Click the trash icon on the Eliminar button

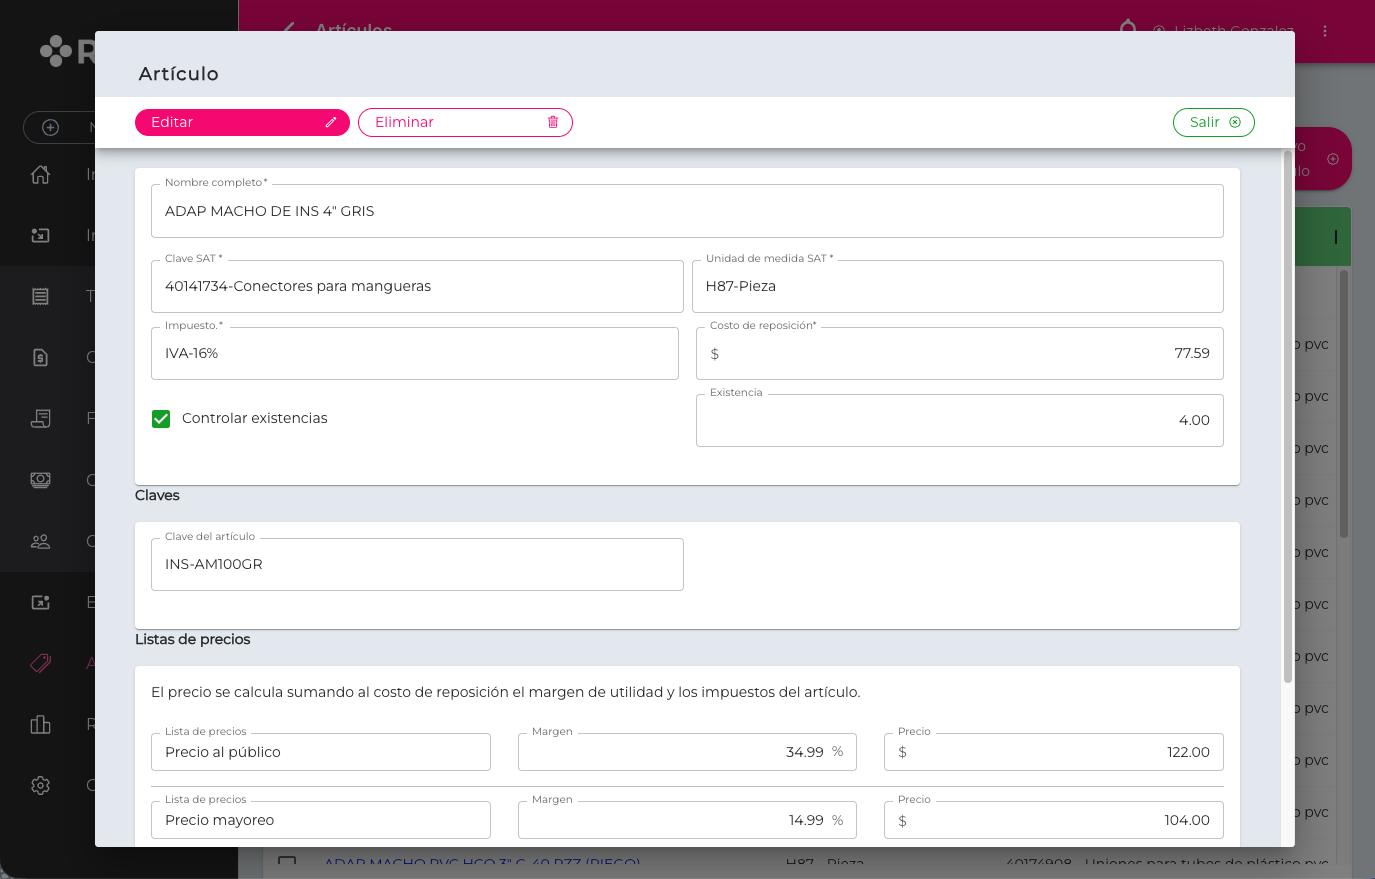tap(553, 122)
